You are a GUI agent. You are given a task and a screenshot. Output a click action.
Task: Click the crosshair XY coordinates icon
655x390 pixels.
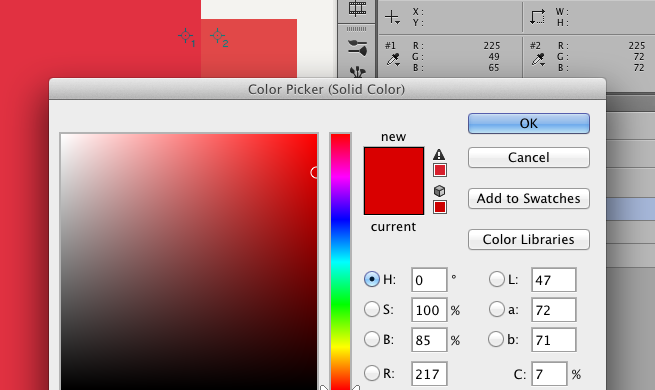coord(392,17)
